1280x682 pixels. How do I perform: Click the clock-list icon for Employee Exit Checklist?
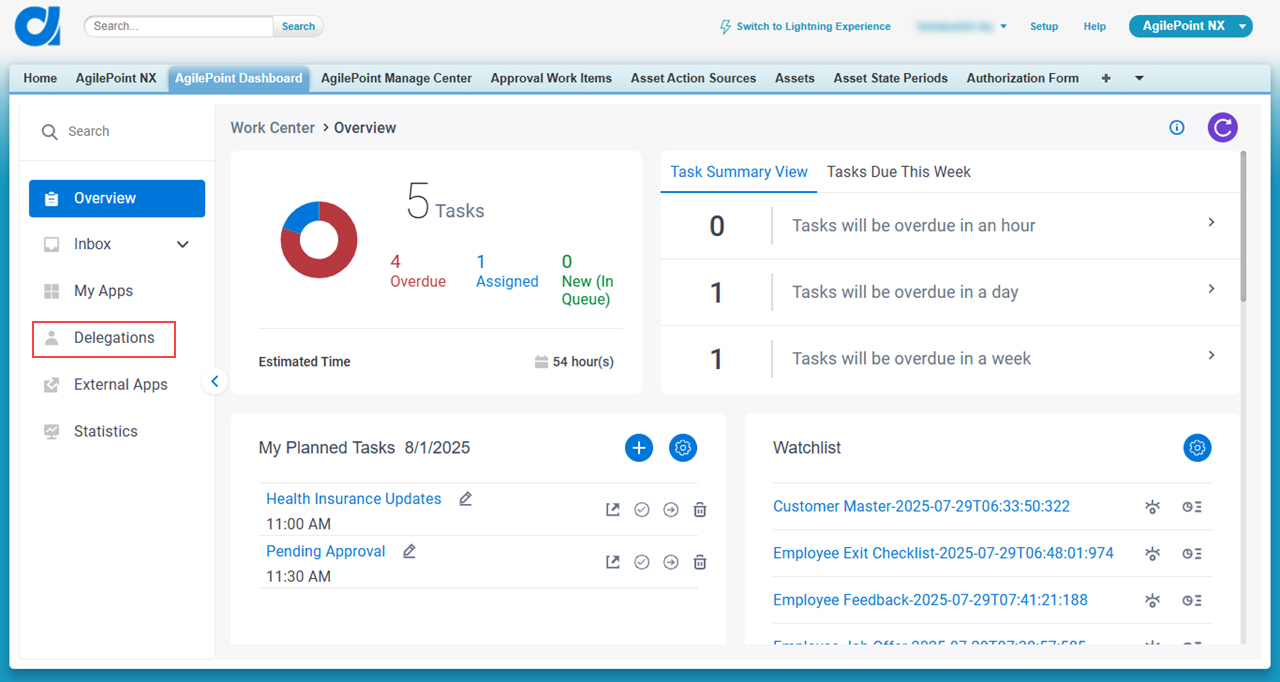point(1192,554)
